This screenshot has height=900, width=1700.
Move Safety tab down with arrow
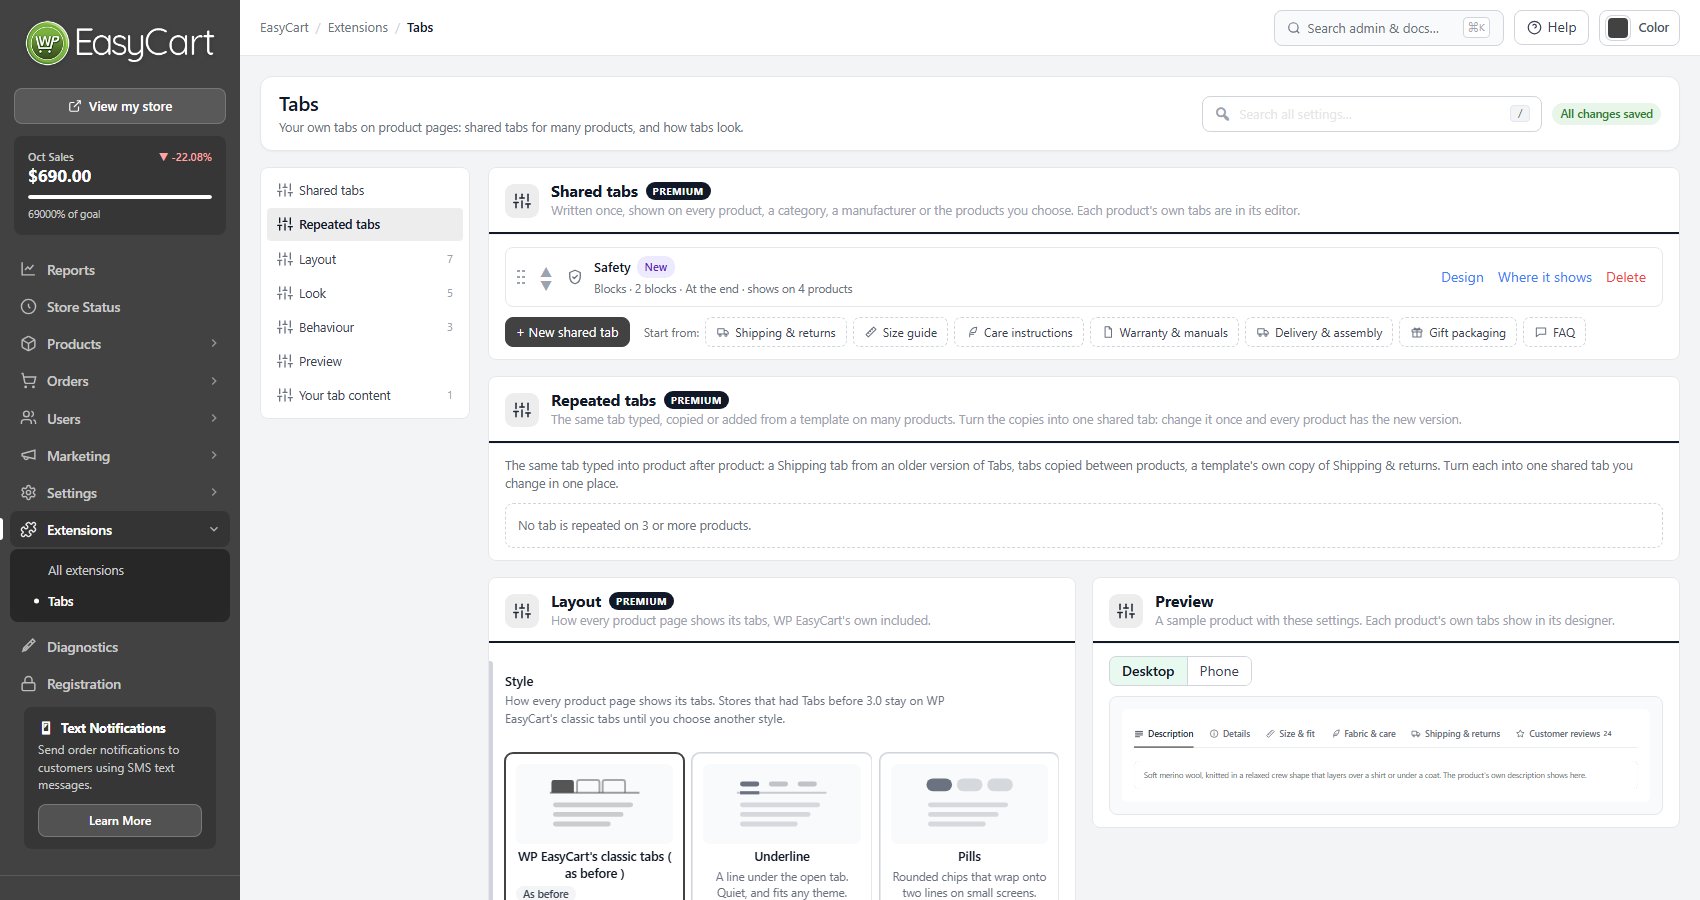(546, 285)
